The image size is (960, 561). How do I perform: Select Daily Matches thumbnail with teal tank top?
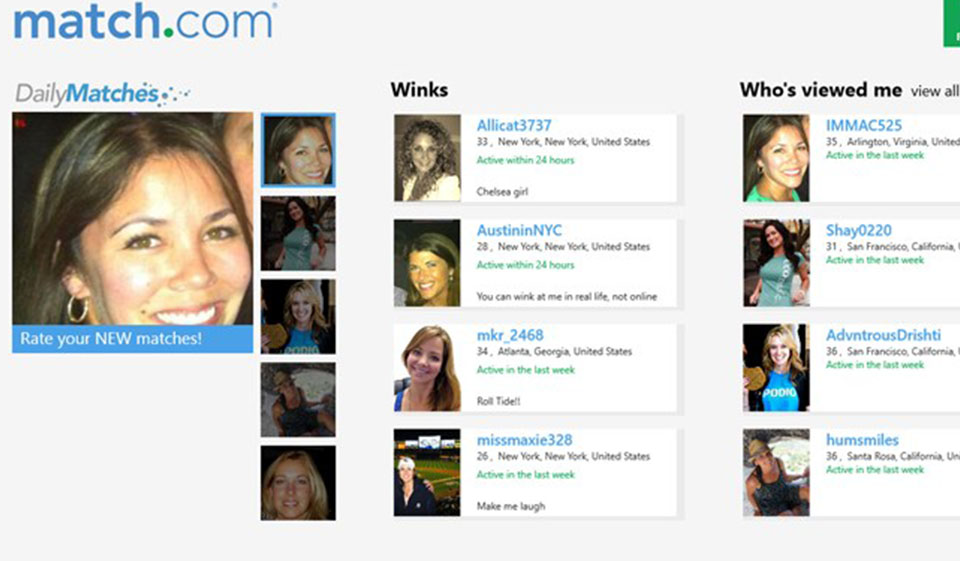coord(298,233)
